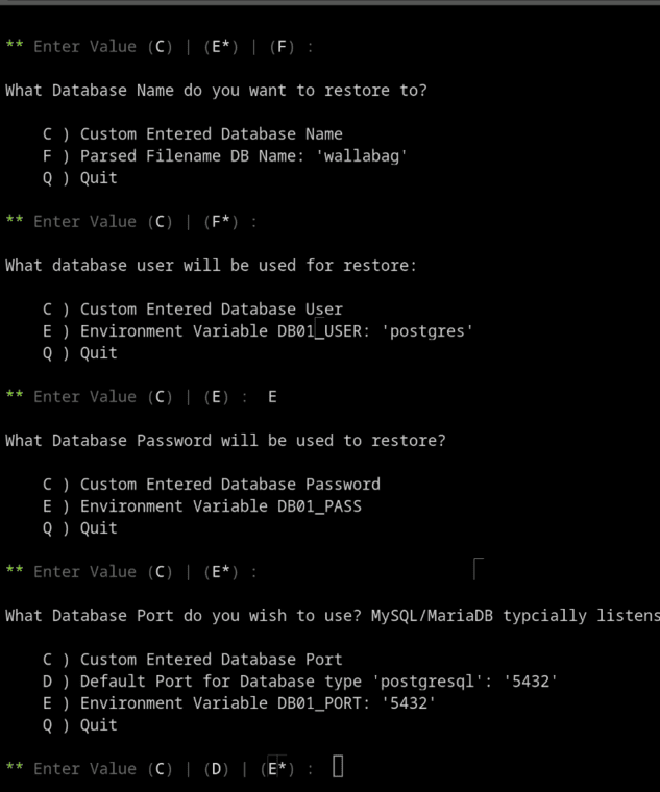Click 'What Database Password will be used to restore?' text
660x792 pixels.
225,441
